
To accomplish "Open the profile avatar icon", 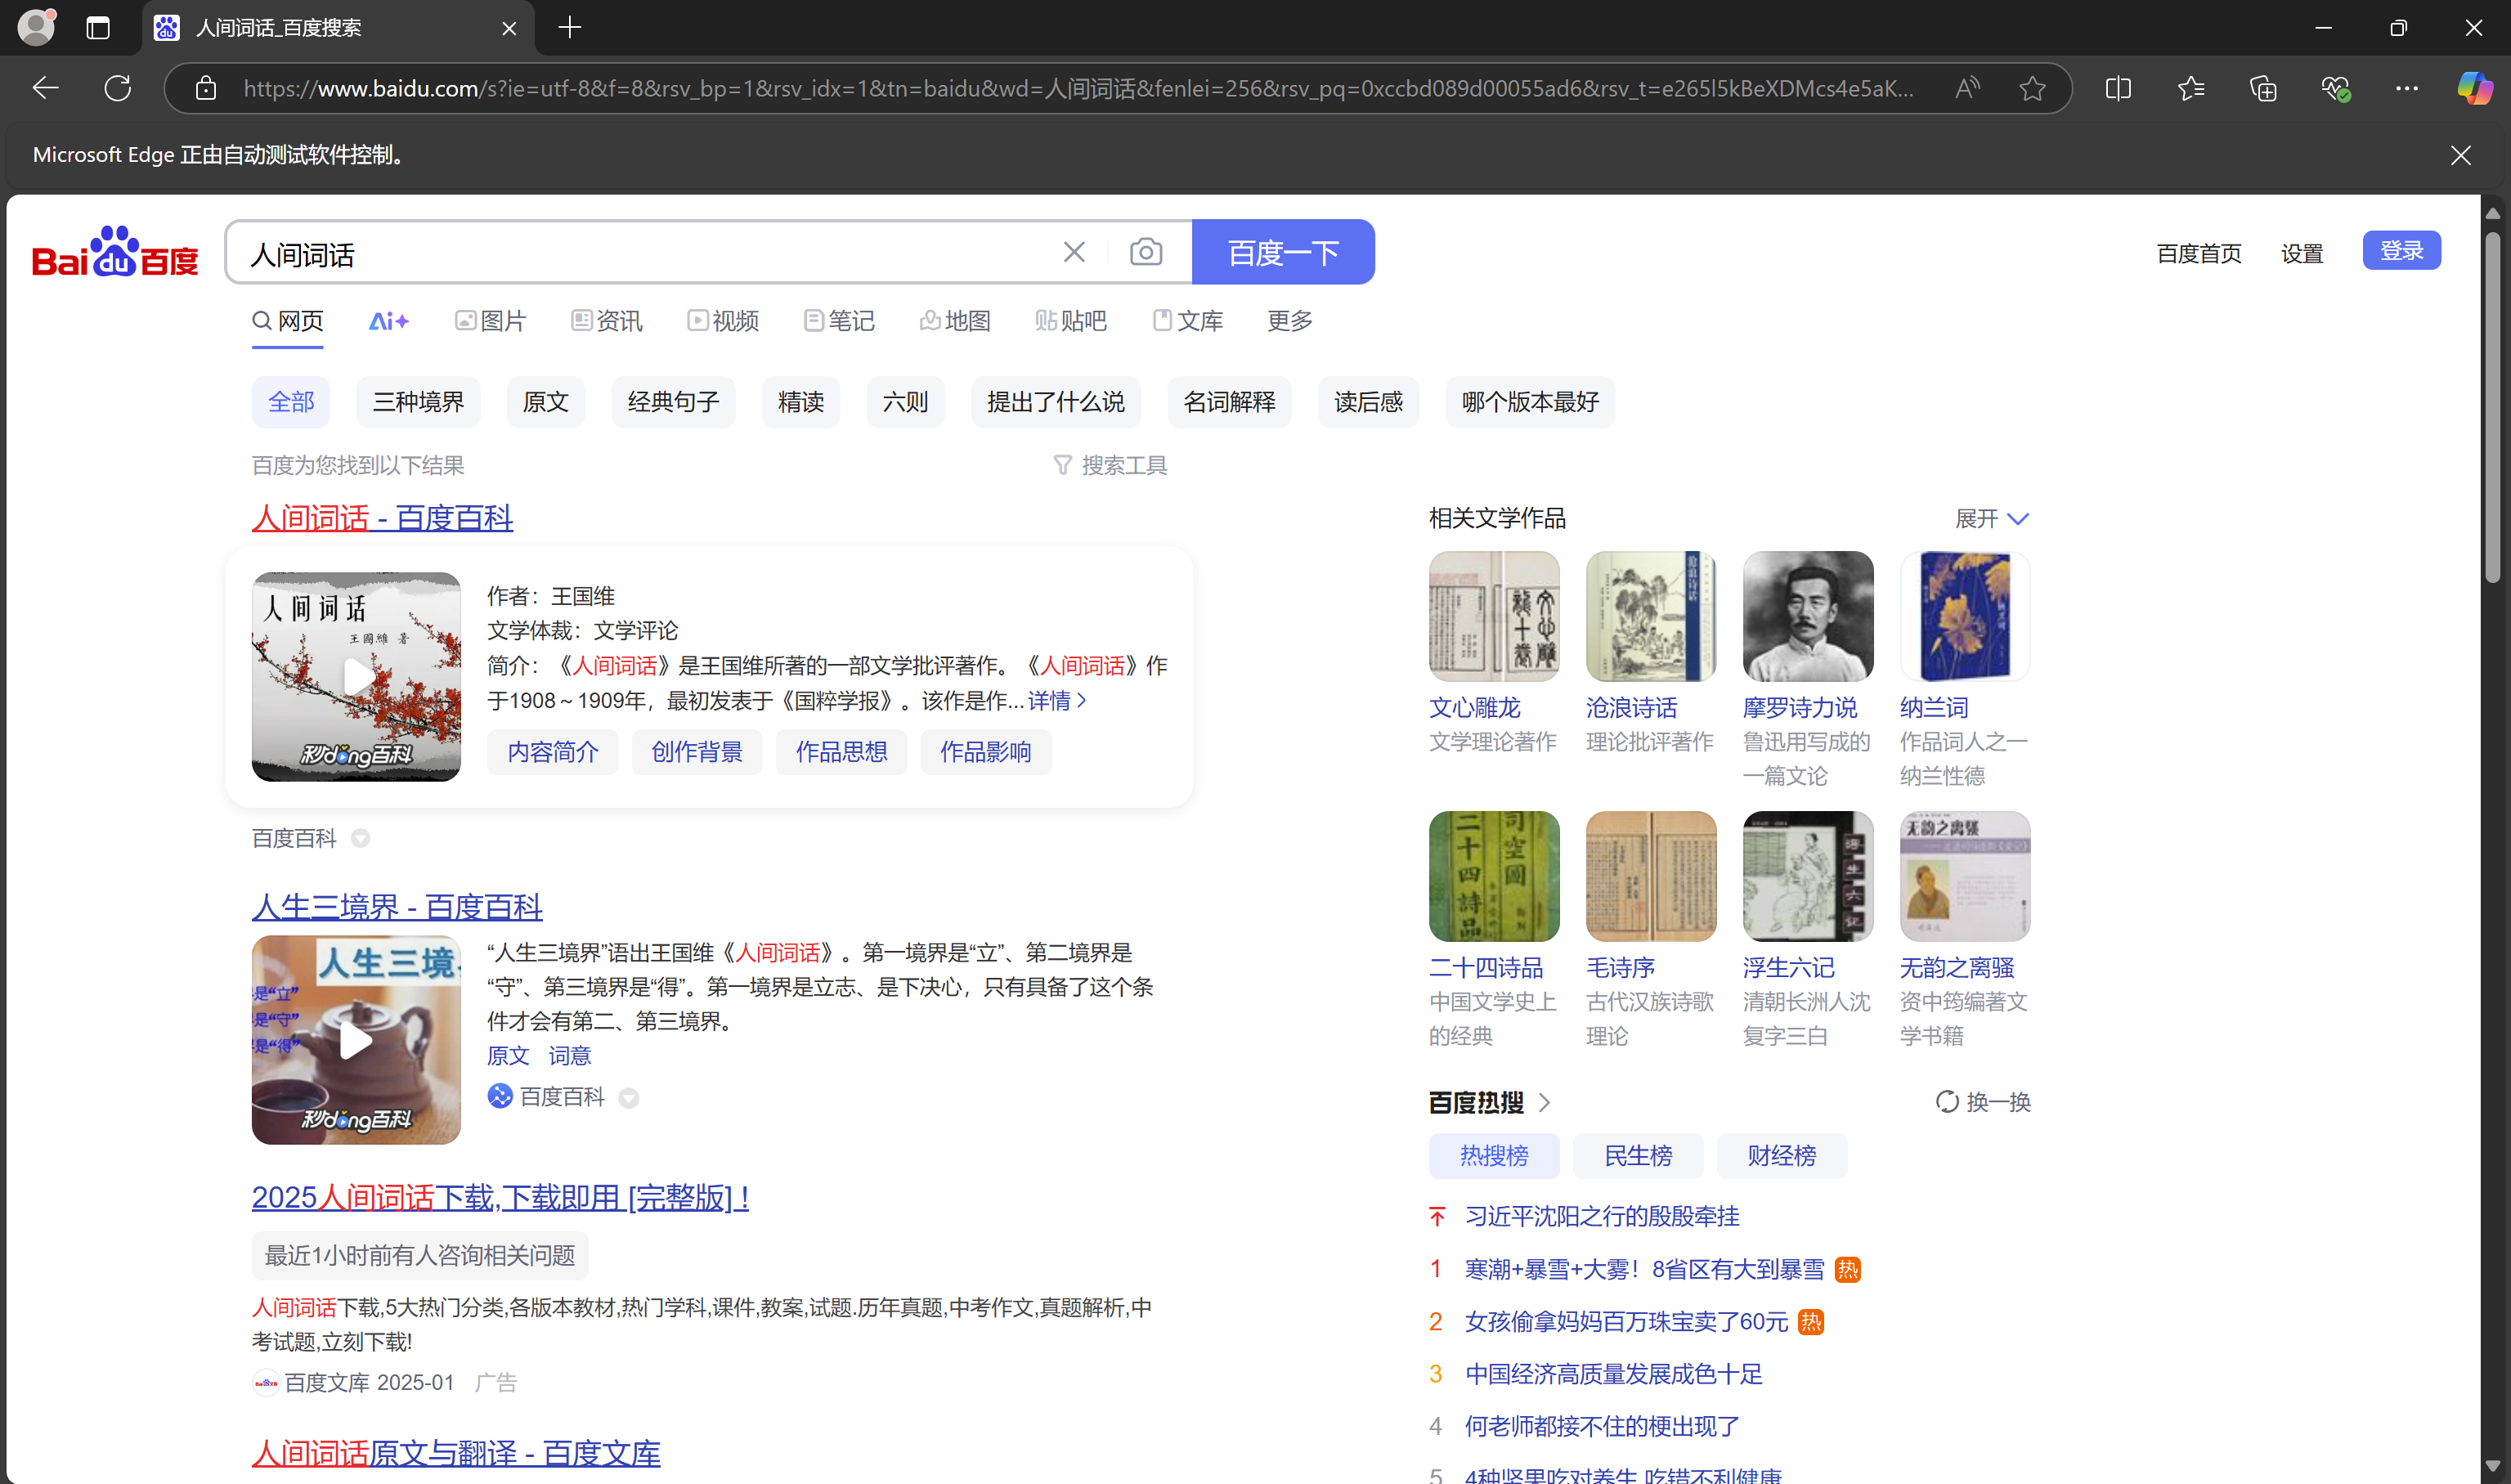I will tap(37, 27).
